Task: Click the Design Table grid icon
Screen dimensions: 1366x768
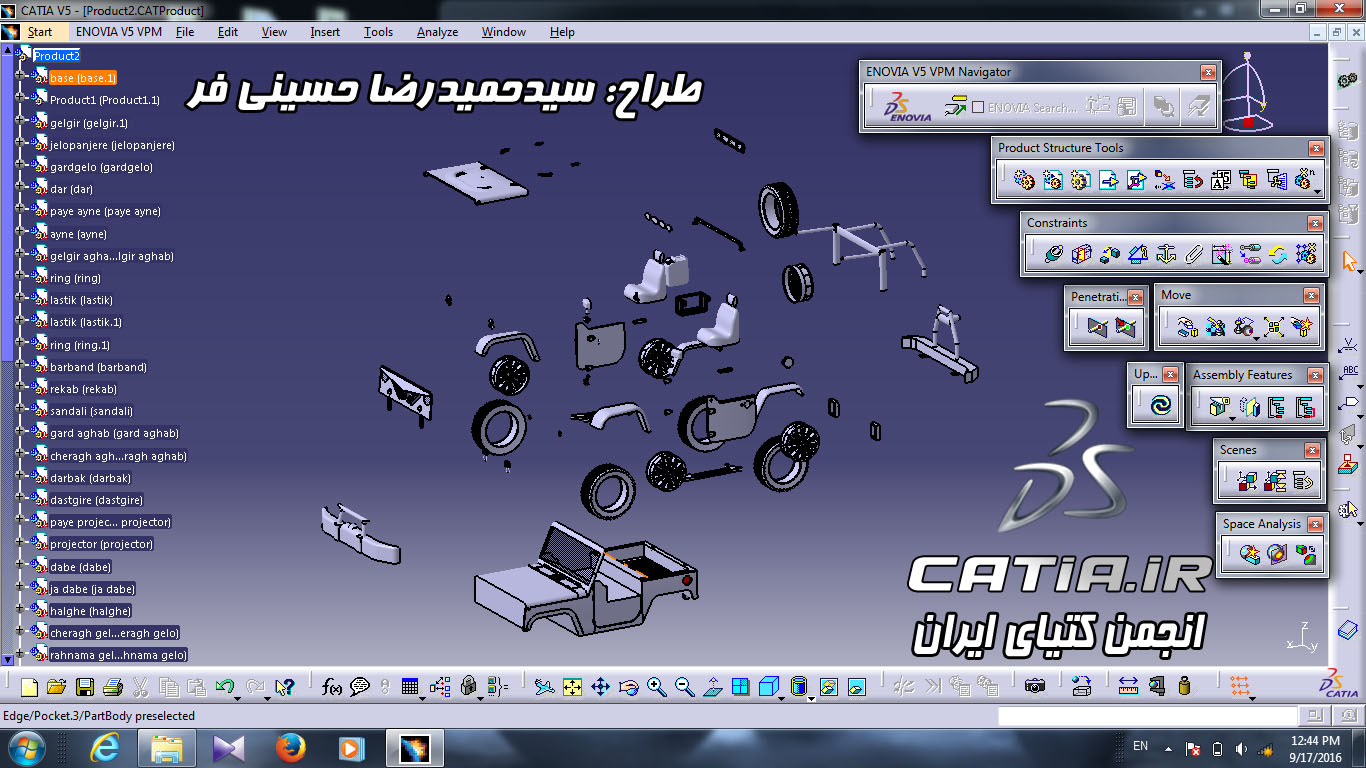Action: pyautogui.click(x=410, y=687)
